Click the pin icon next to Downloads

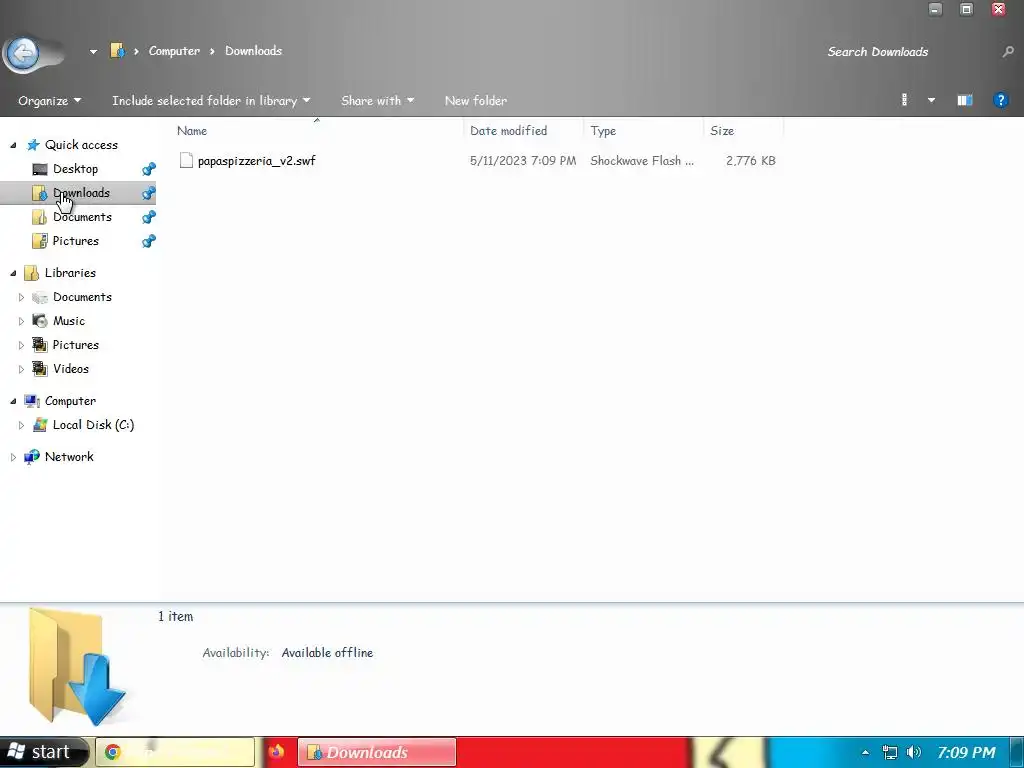(149, 193)
